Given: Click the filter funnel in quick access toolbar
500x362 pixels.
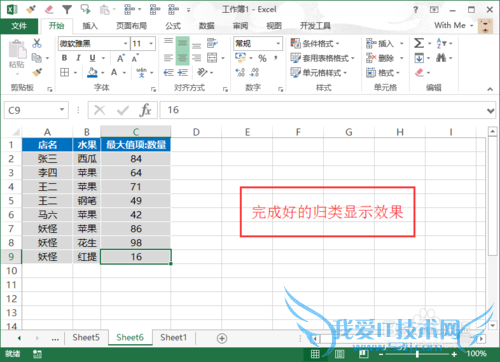Looking at the screenshot, I should 67,10.
